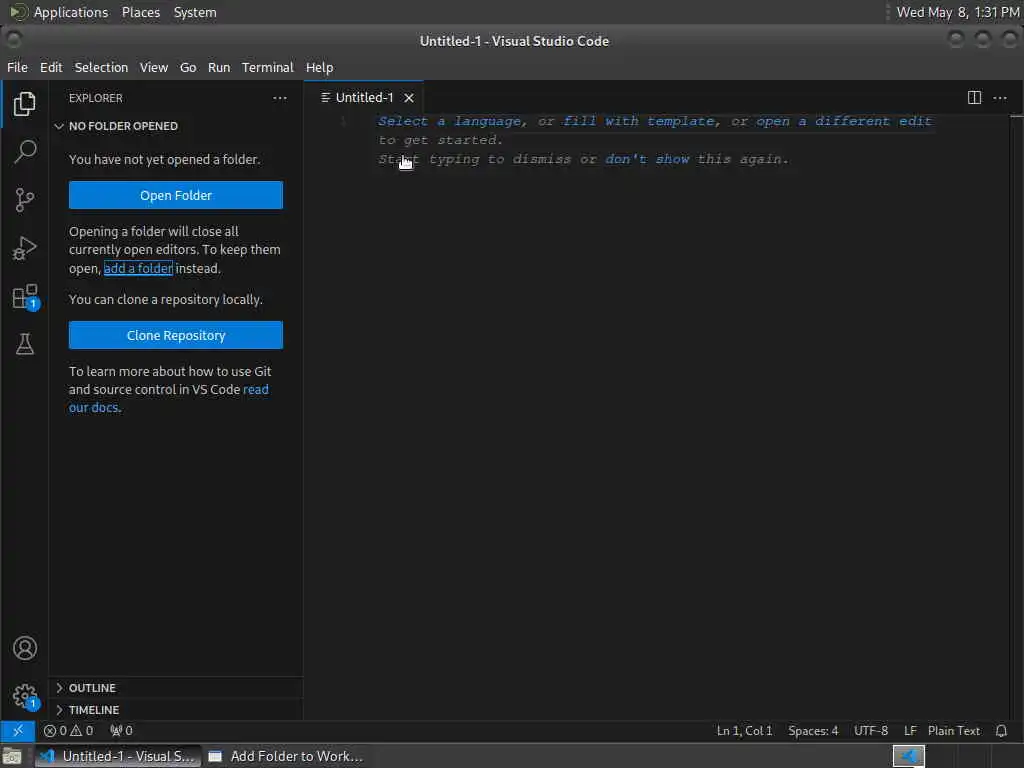The height and width of the screenshot is (768, 1024).
Task: Open the View menu
Action: (153, 67)
